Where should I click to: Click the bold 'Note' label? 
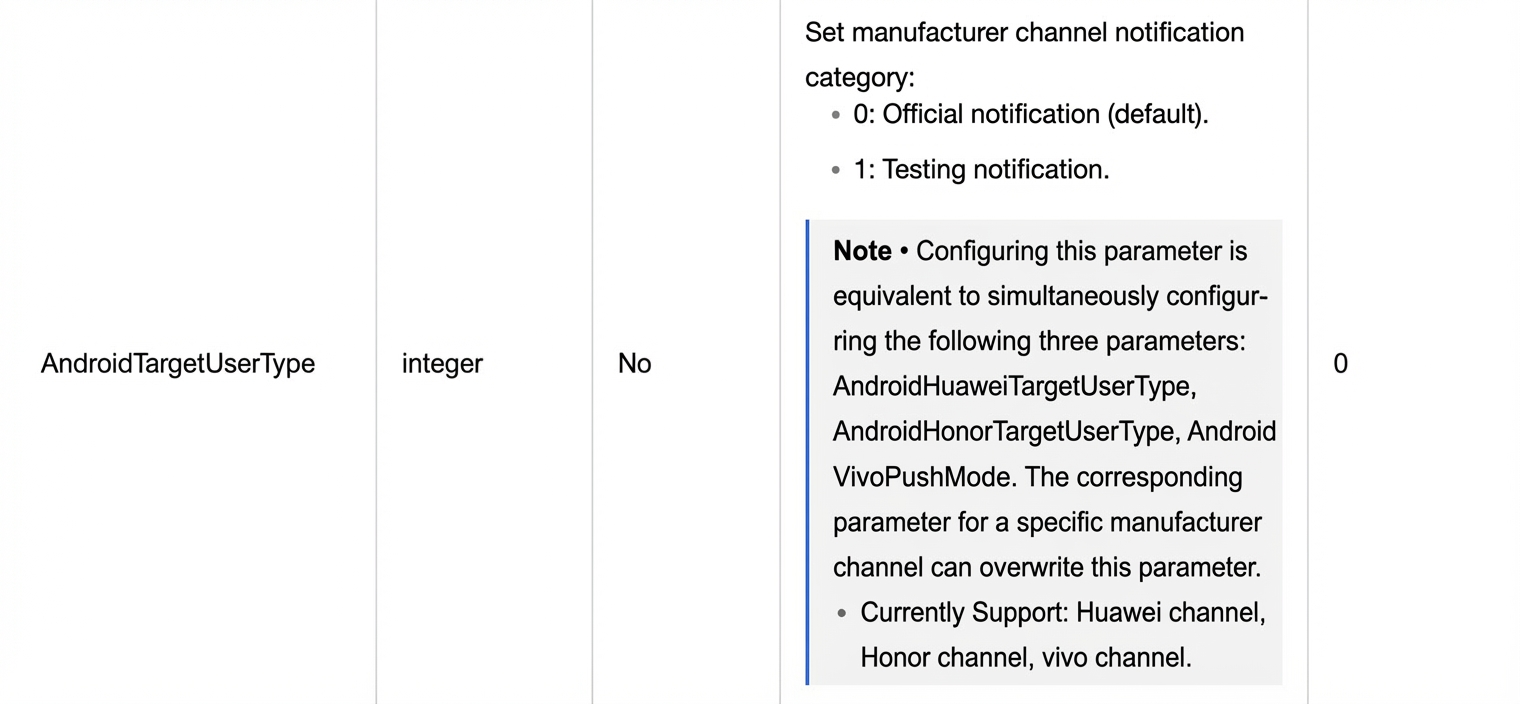tap(862, 250)
